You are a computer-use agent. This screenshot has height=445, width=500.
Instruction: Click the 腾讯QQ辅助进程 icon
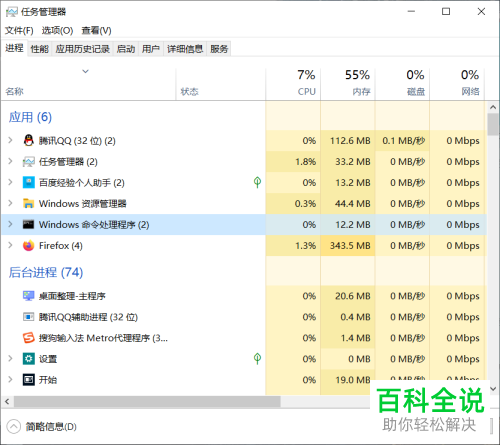[x=29, y=317]
